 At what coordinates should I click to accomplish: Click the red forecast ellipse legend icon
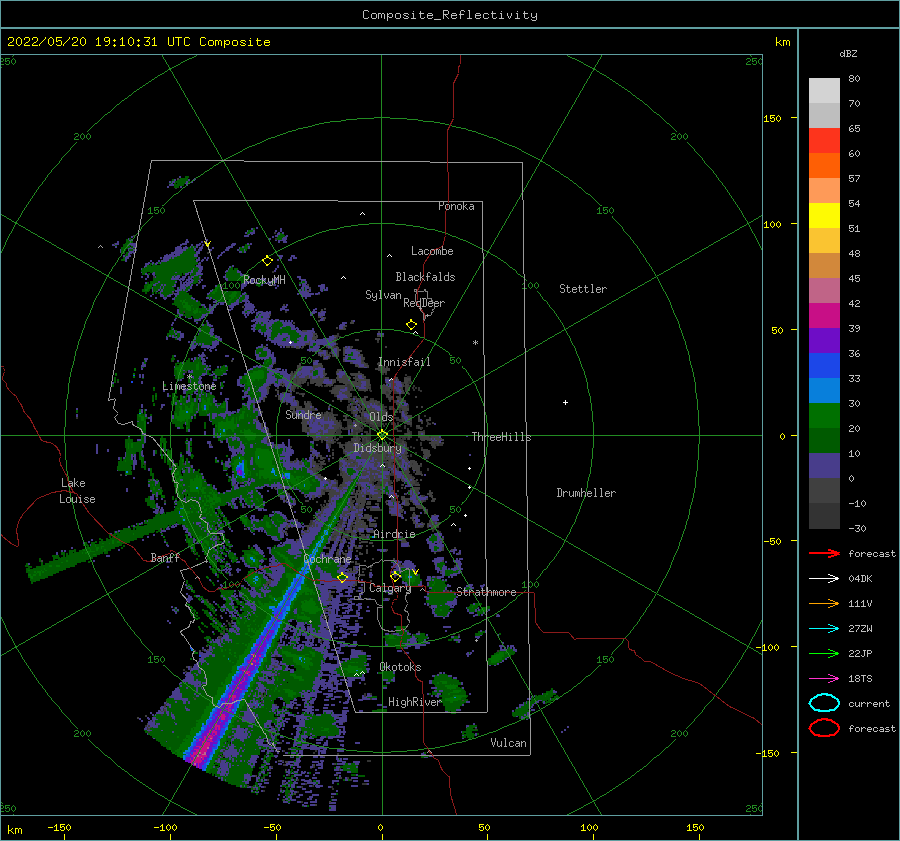[x=824, y=728]
